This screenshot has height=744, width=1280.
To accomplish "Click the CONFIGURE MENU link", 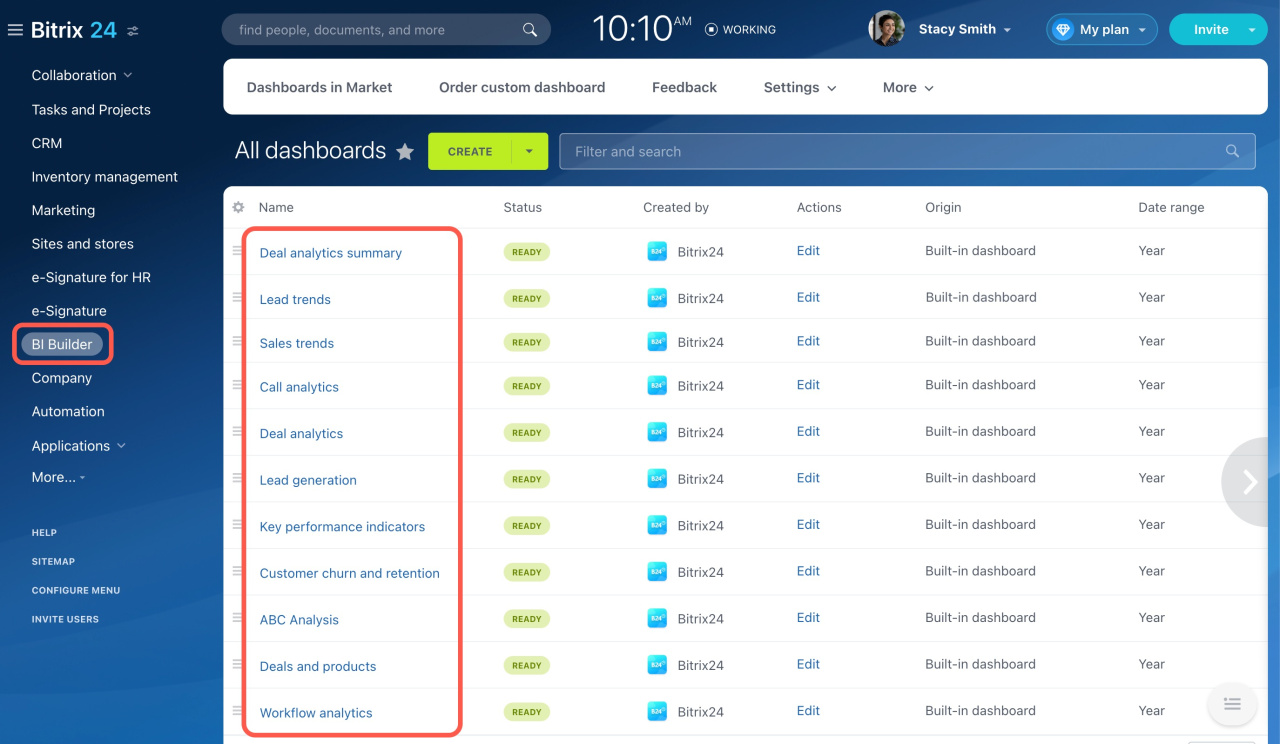I will click(76, 590).
